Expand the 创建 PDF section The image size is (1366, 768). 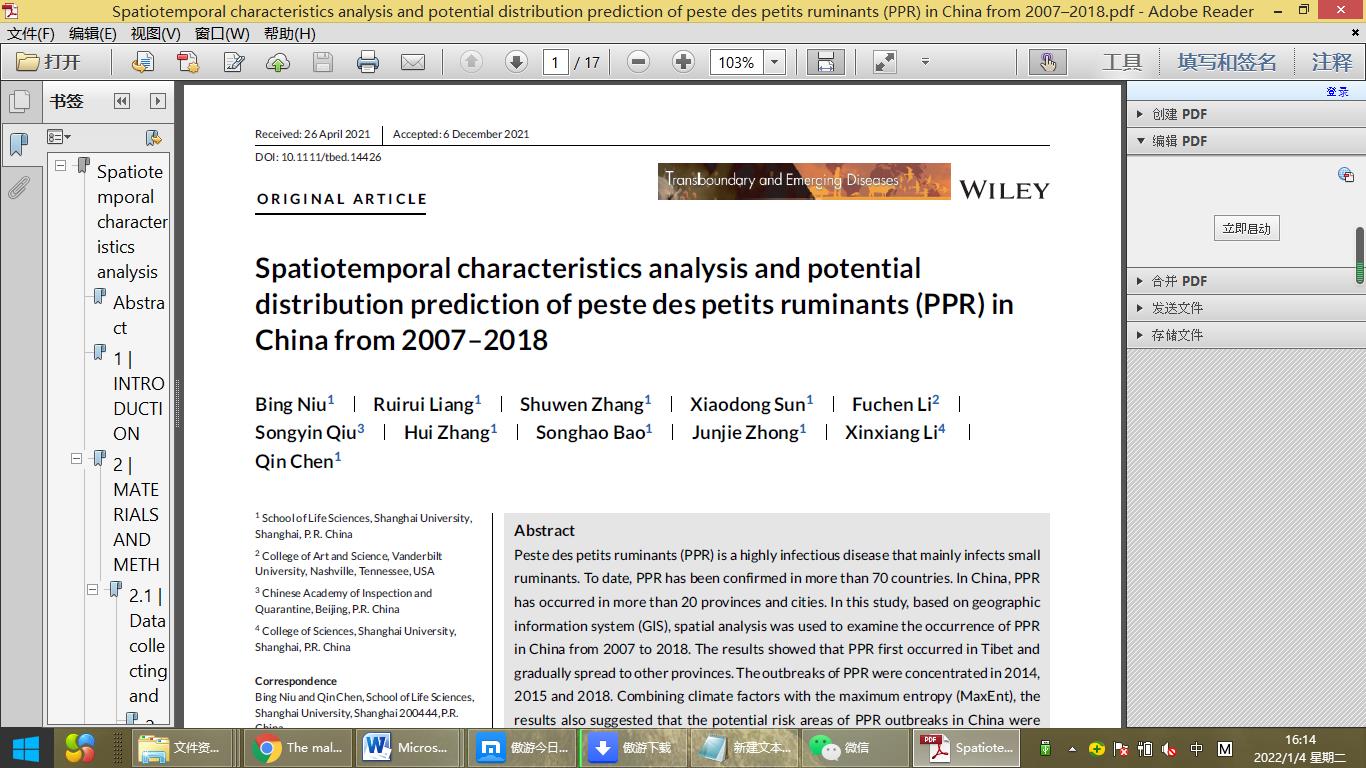1141,114
